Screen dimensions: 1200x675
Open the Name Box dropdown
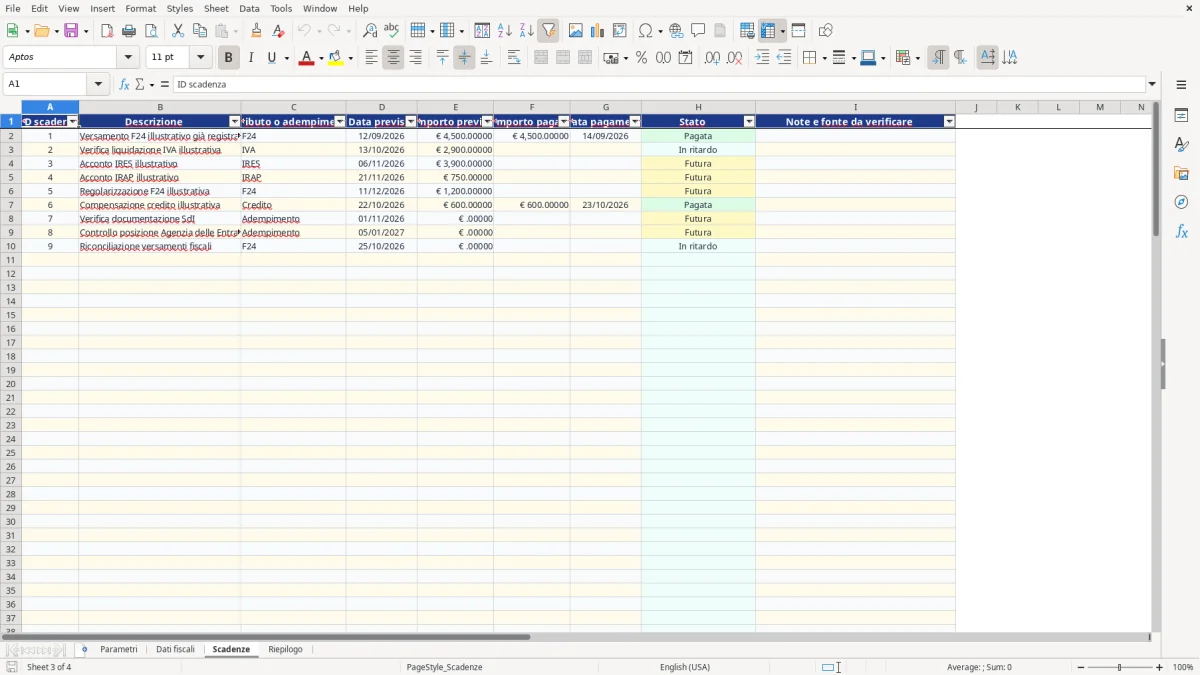click(x=98, y=85)
